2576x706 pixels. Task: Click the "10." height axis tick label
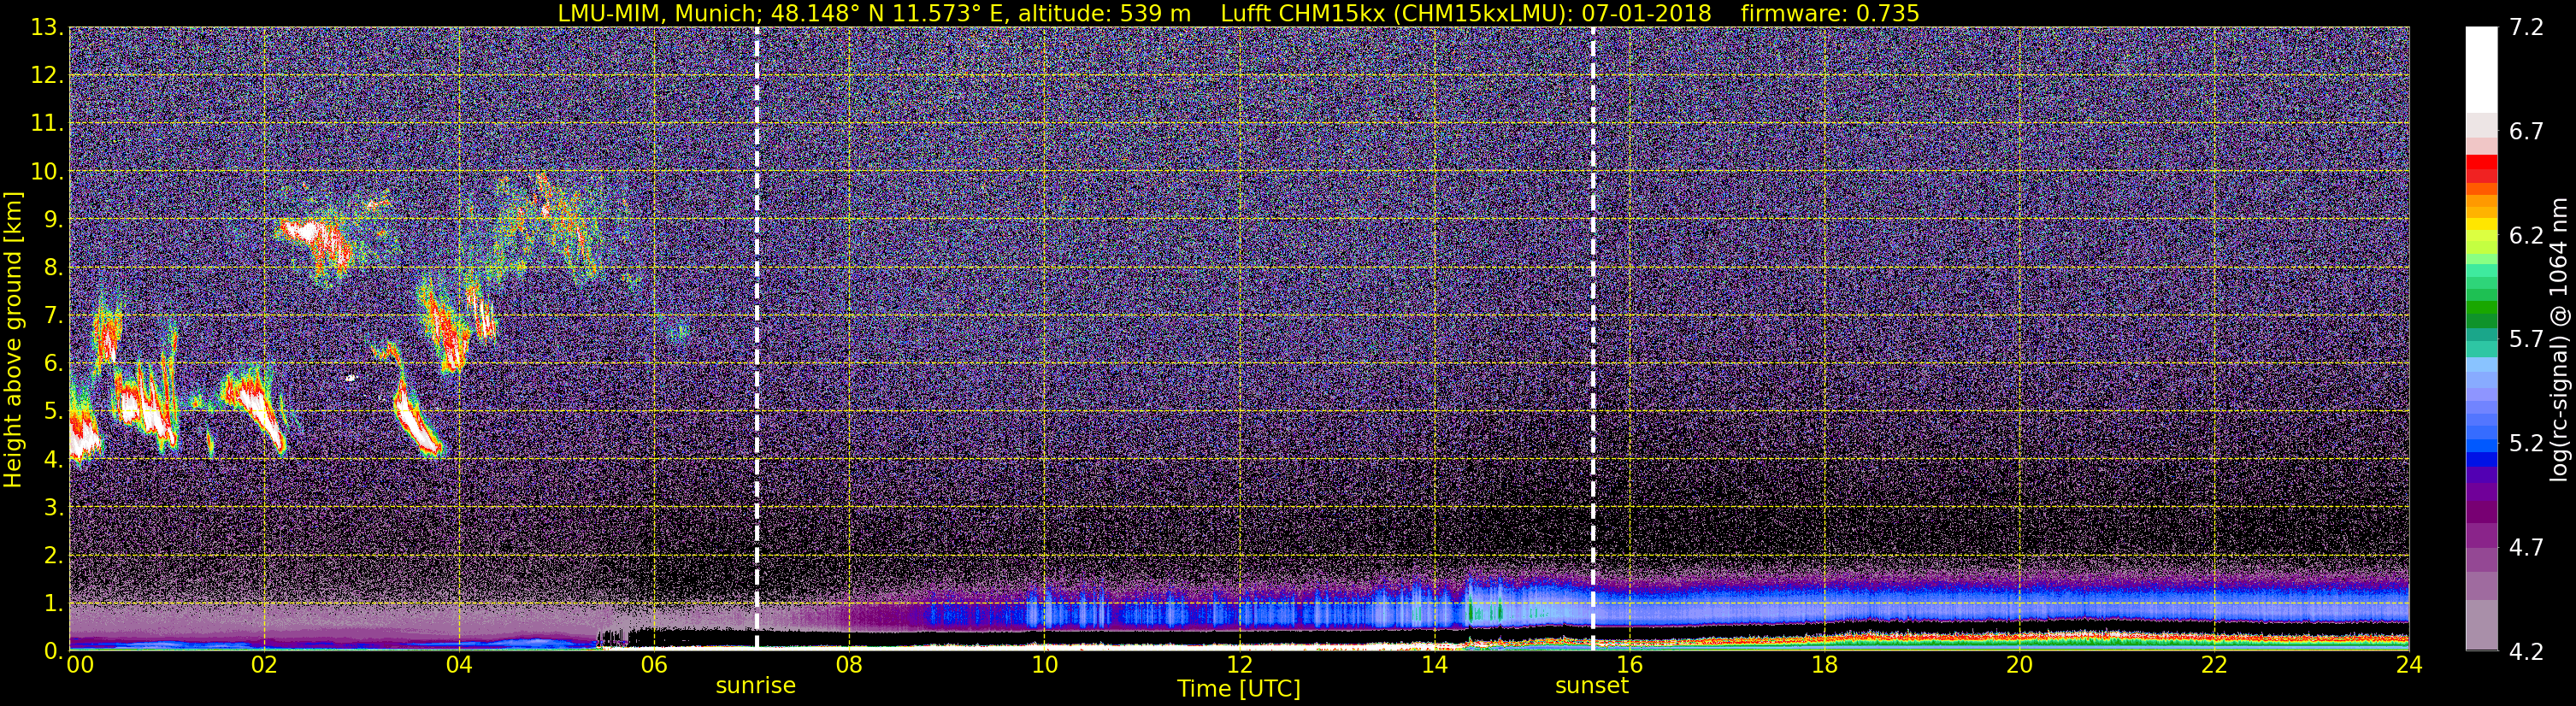47,171
